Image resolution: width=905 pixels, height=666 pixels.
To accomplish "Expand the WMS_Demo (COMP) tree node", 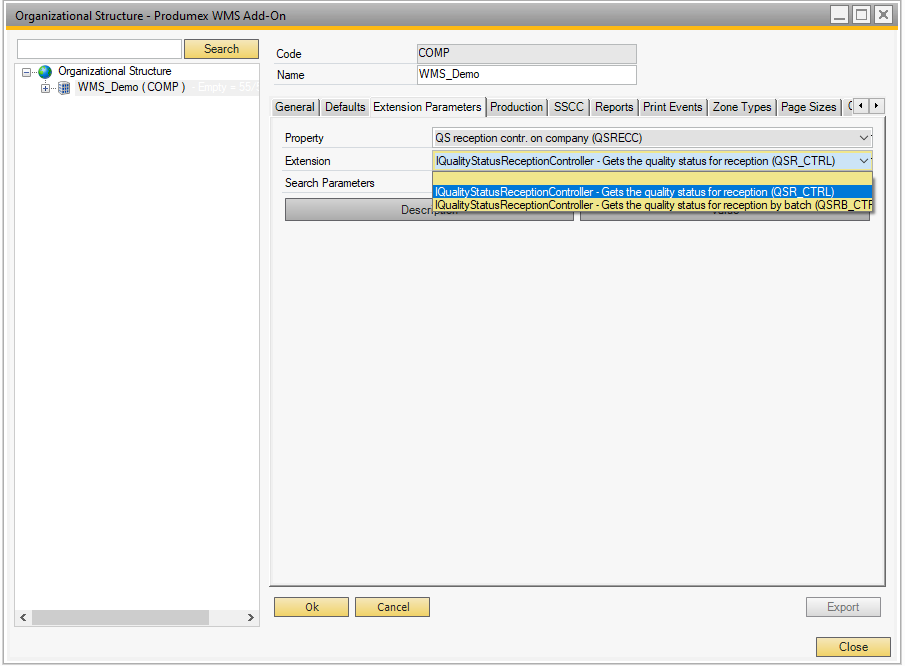I will point(45,88).
